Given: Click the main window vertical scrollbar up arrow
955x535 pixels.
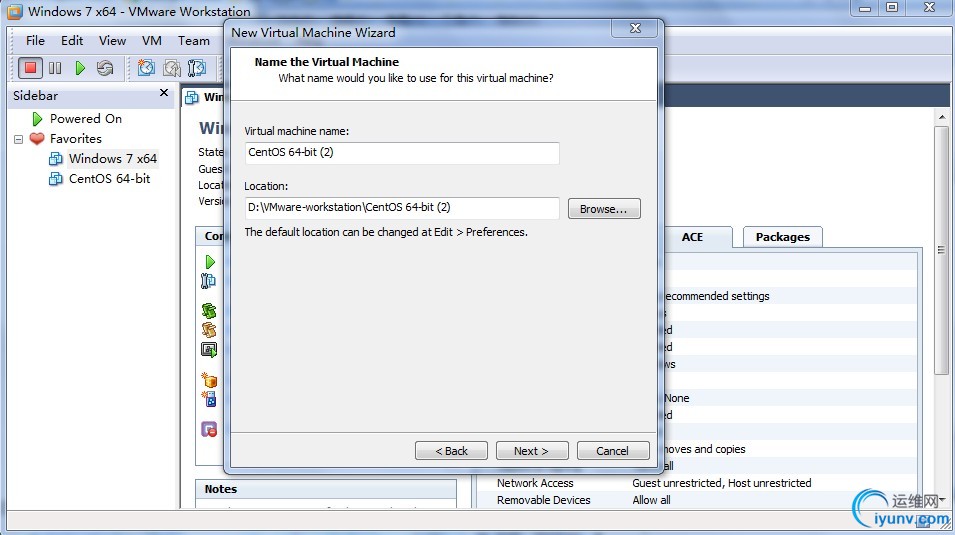Looking at the screenshot, I should coord(942,117).
